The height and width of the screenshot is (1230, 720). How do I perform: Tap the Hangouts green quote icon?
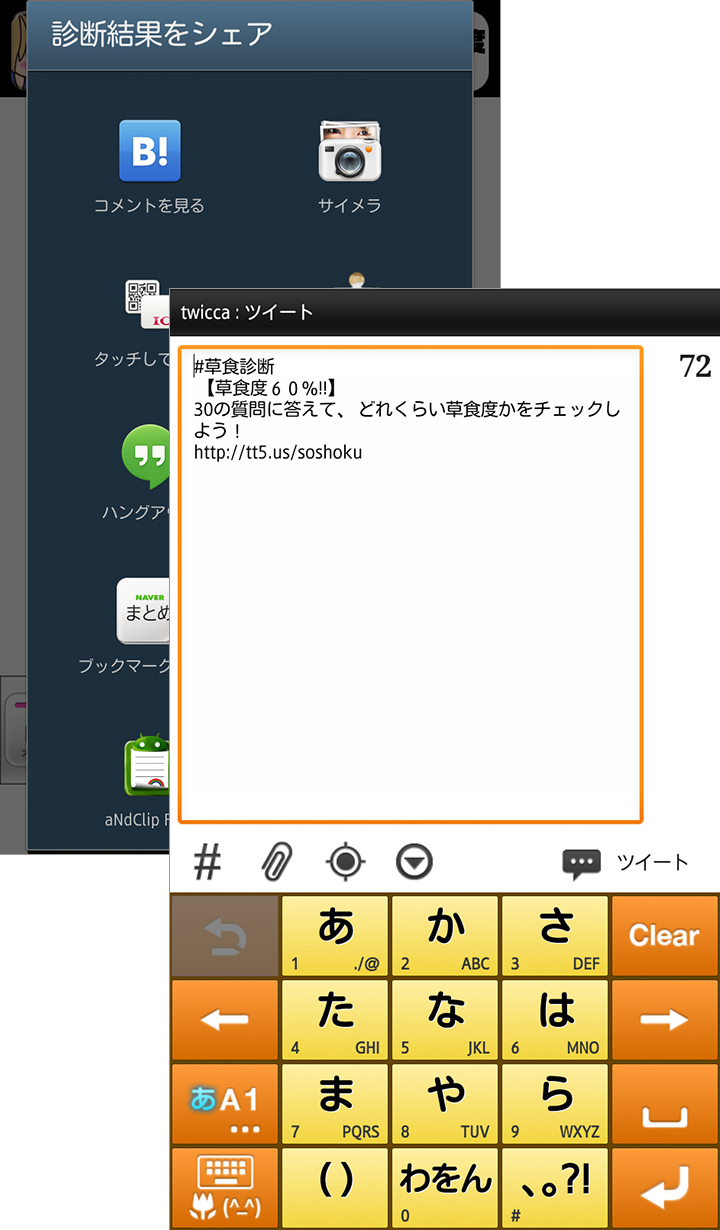(146, 456)
